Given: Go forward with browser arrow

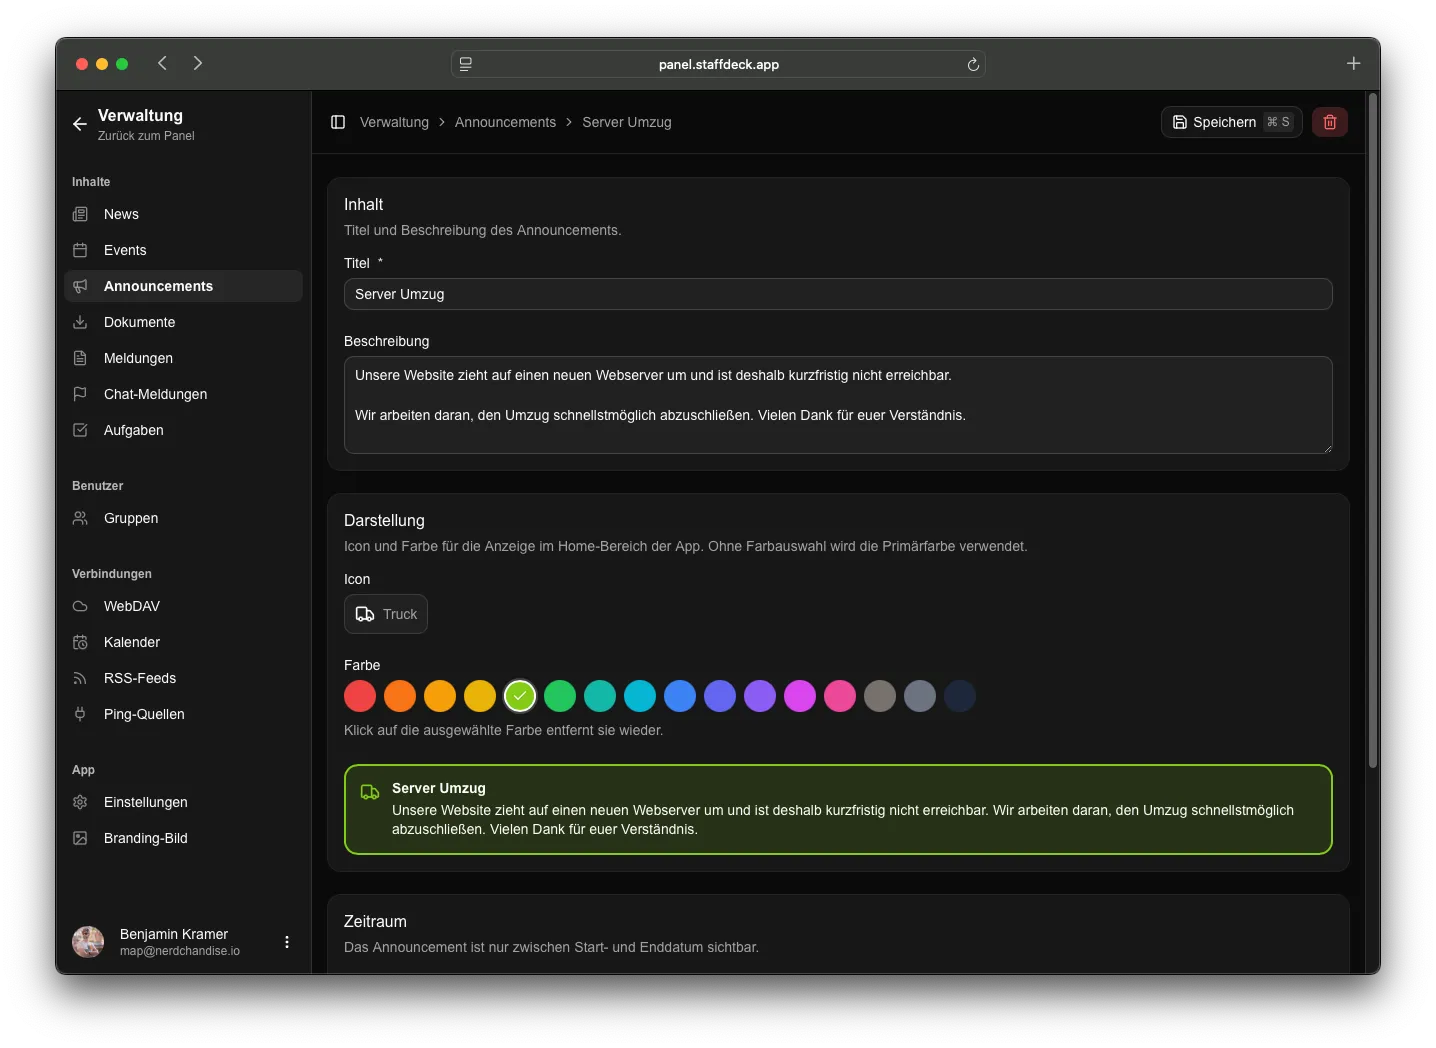Looking at the screenshot, I should pos(198,63).
